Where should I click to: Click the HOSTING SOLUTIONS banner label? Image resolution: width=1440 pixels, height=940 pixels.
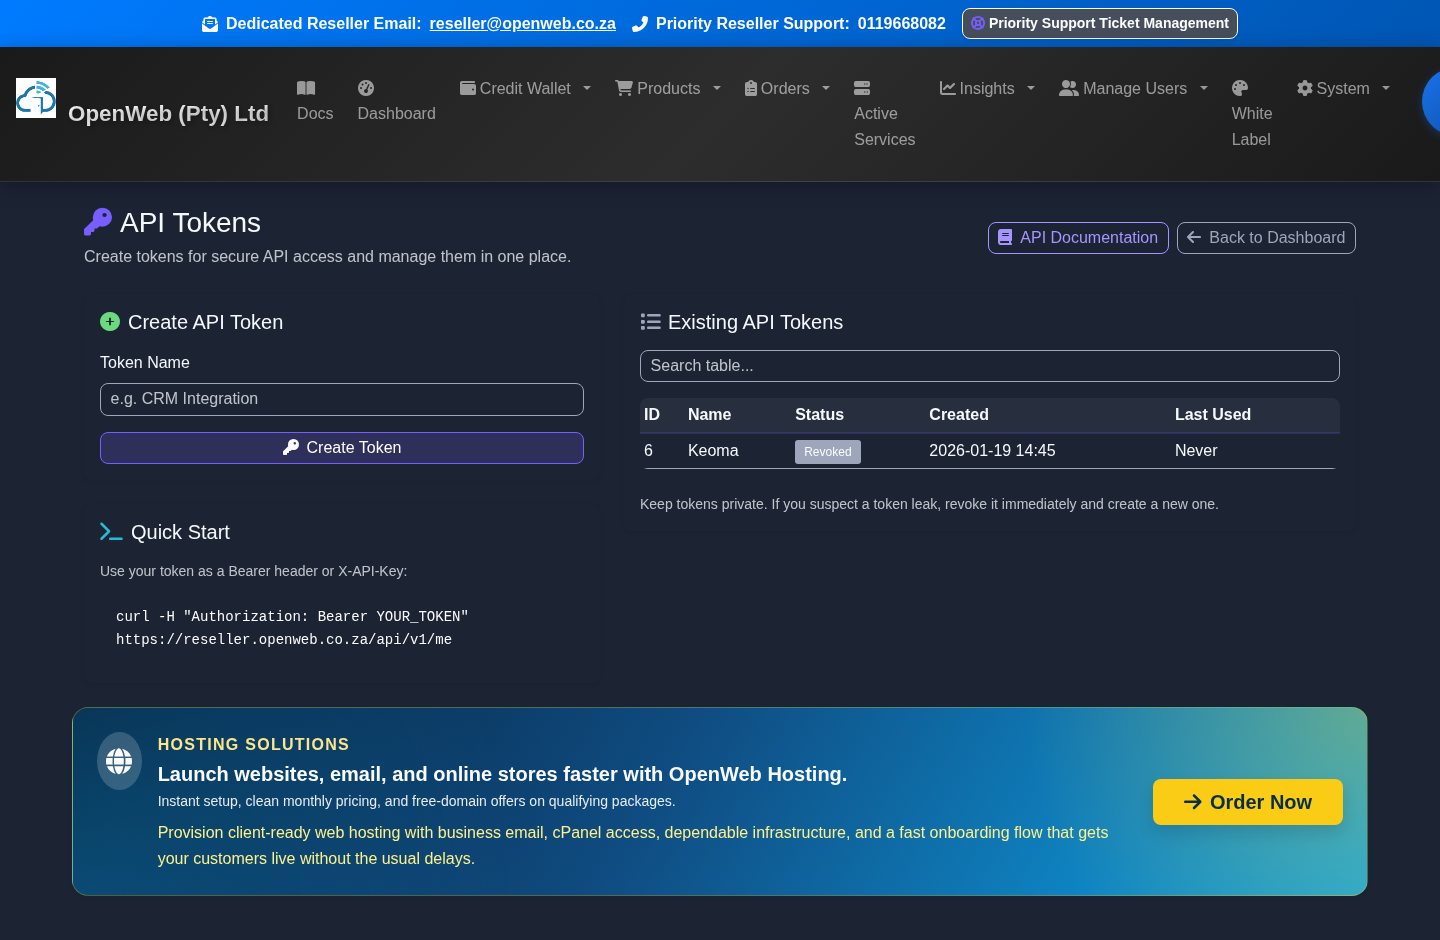[x=254, y=745]
